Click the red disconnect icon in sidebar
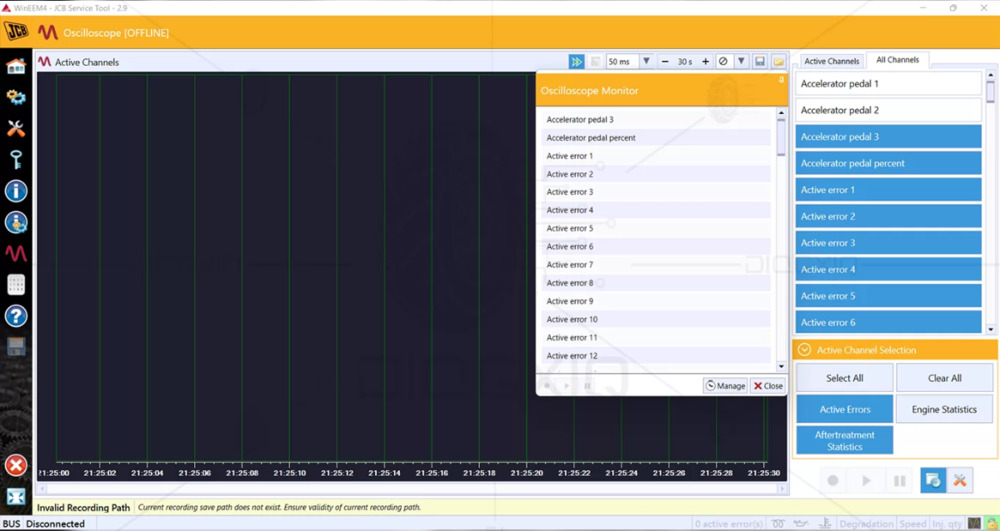This screenshot has height=531, width=1000. 16,465
